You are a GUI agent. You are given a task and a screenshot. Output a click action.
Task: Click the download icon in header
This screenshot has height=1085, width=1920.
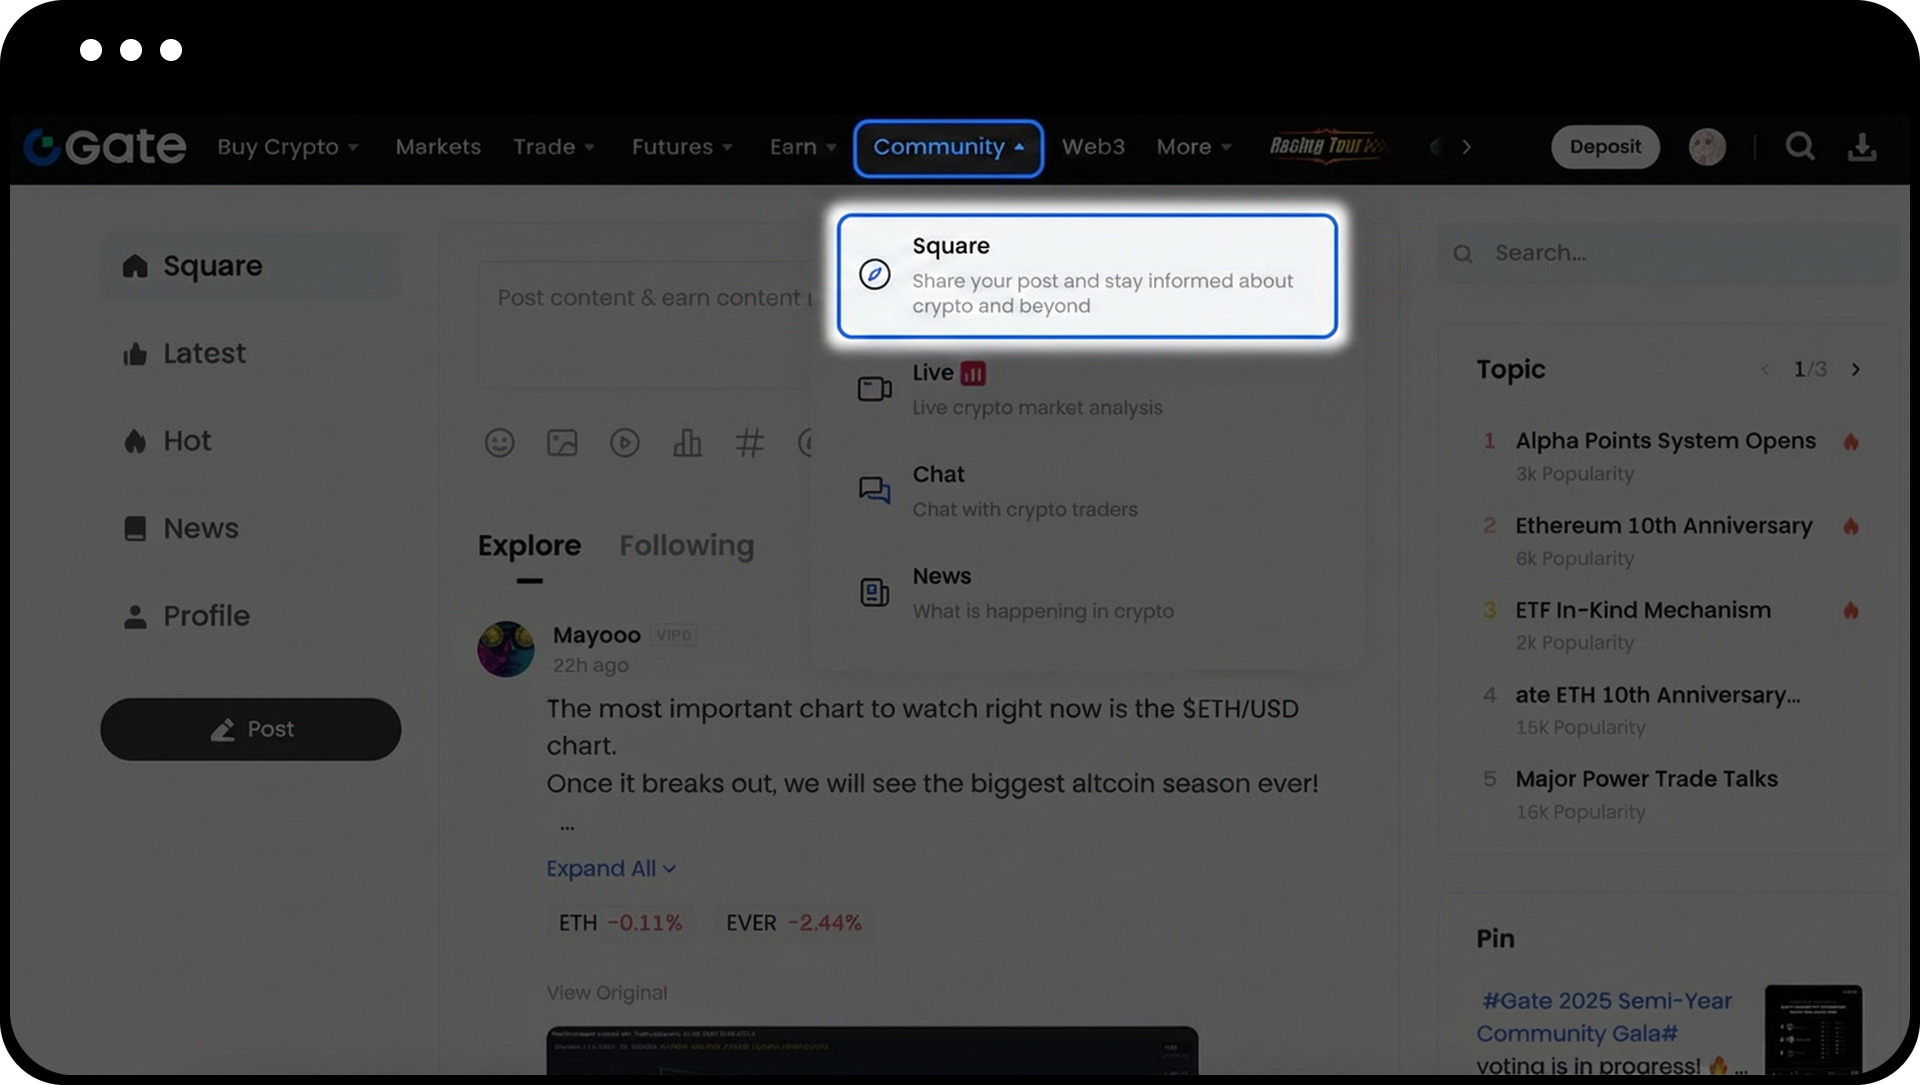pos(1861,147)
